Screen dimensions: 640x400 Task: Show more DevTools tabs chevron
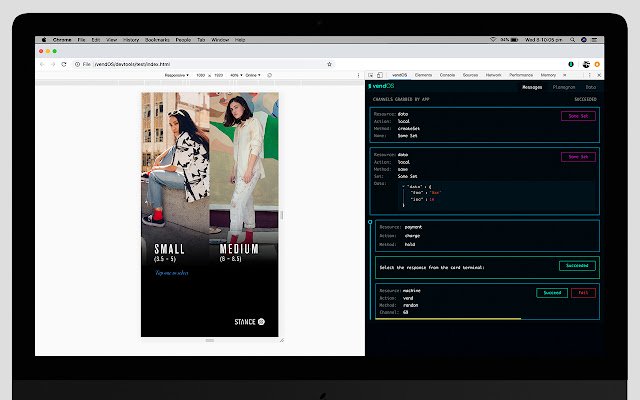coord(564,75)
